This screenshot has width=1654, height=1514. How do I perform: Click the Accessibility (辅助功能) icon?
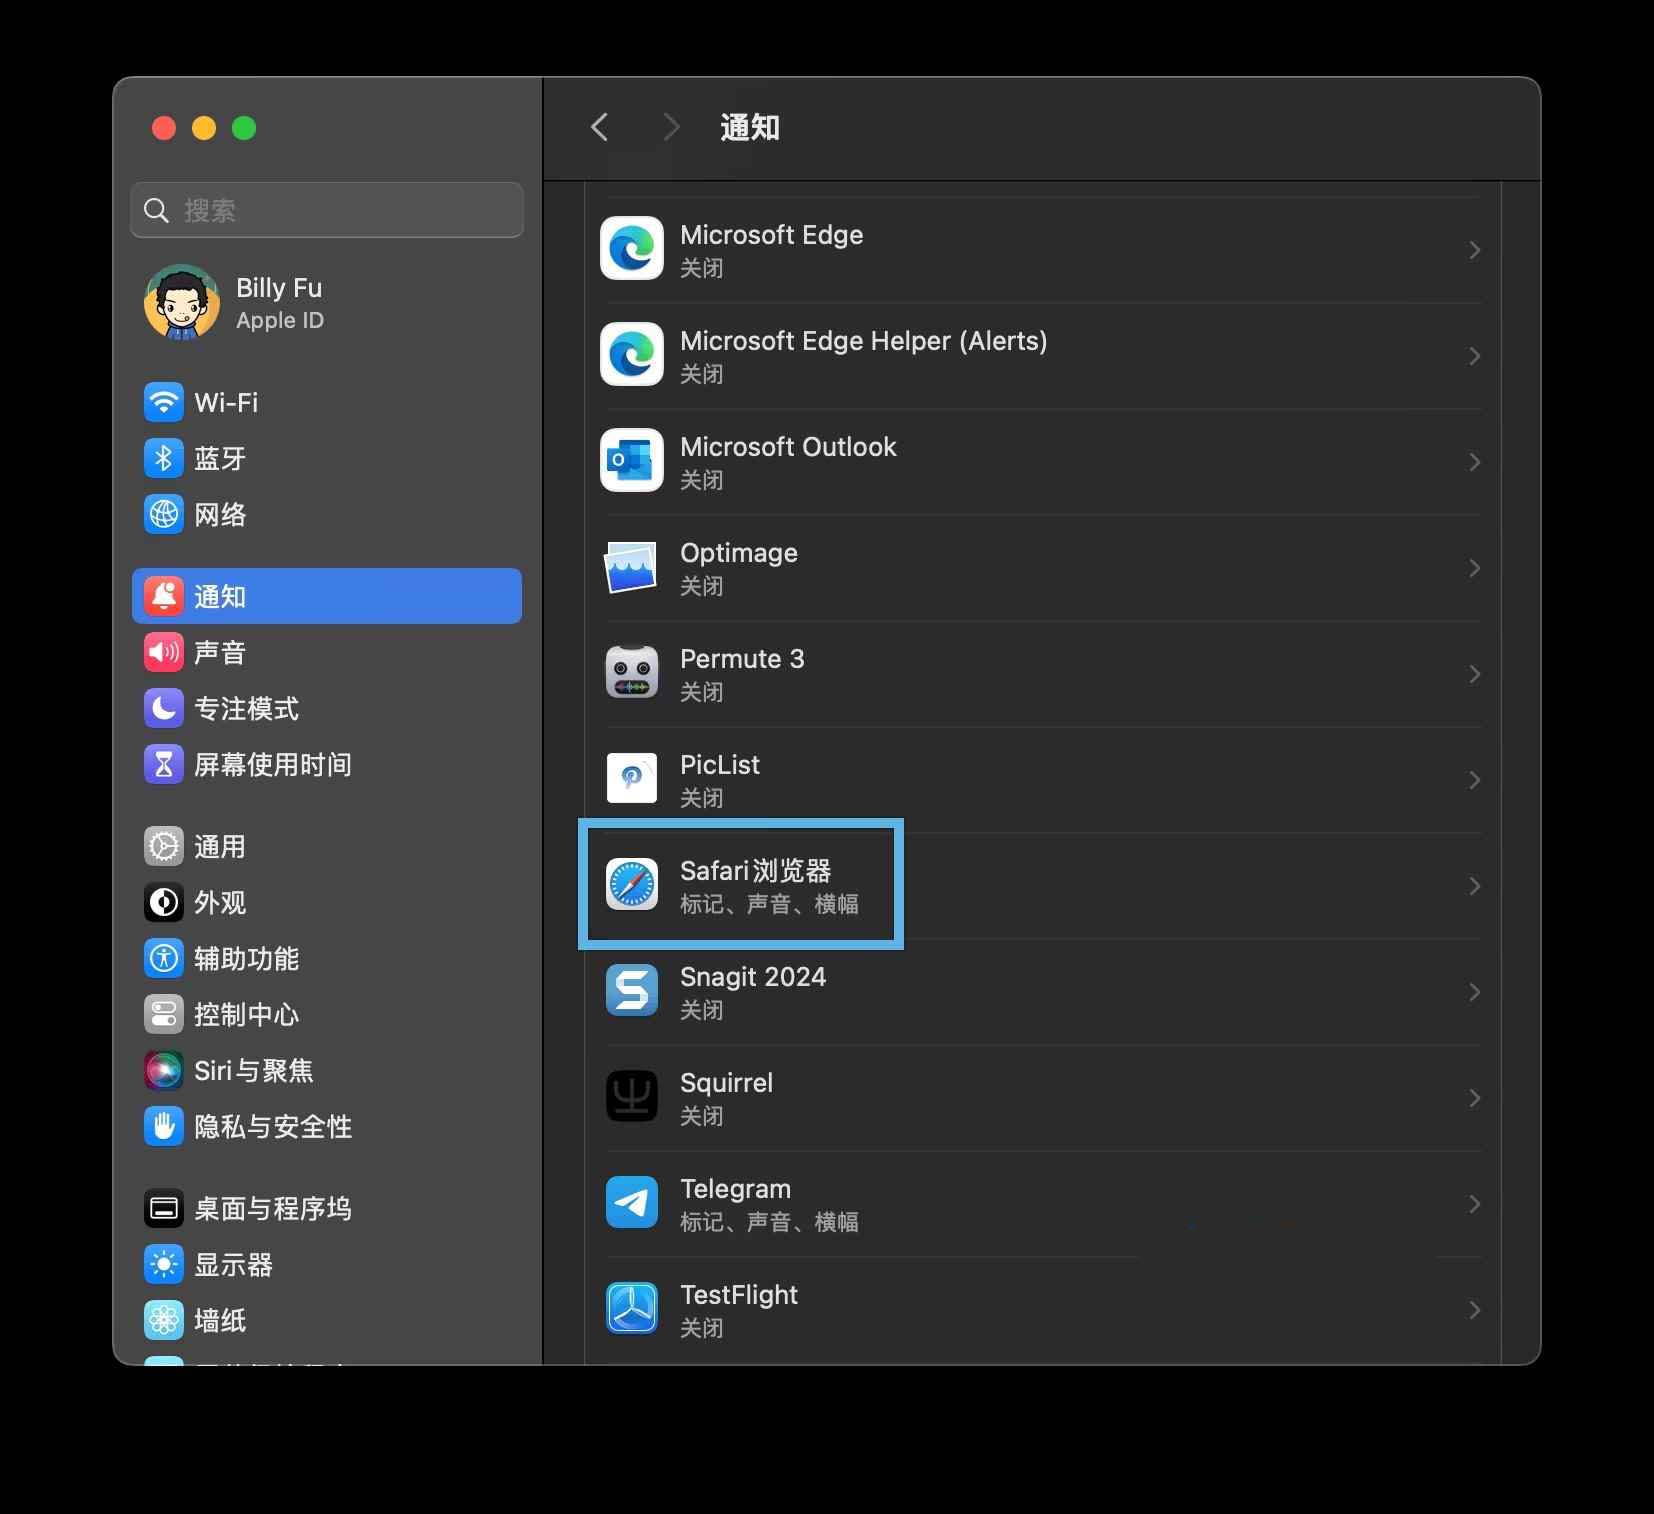tap(164, 959)
